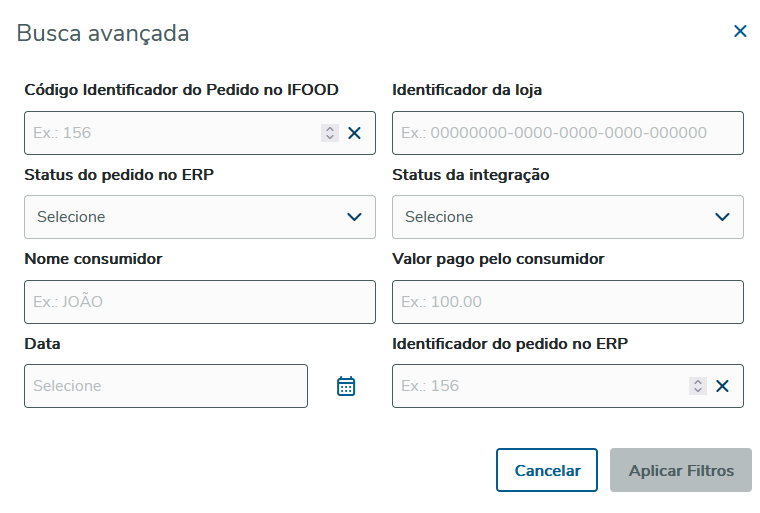This screenshot has height=513, width=760.
Task: Clear the ERP order identifier field
Action: pos(722,386)
